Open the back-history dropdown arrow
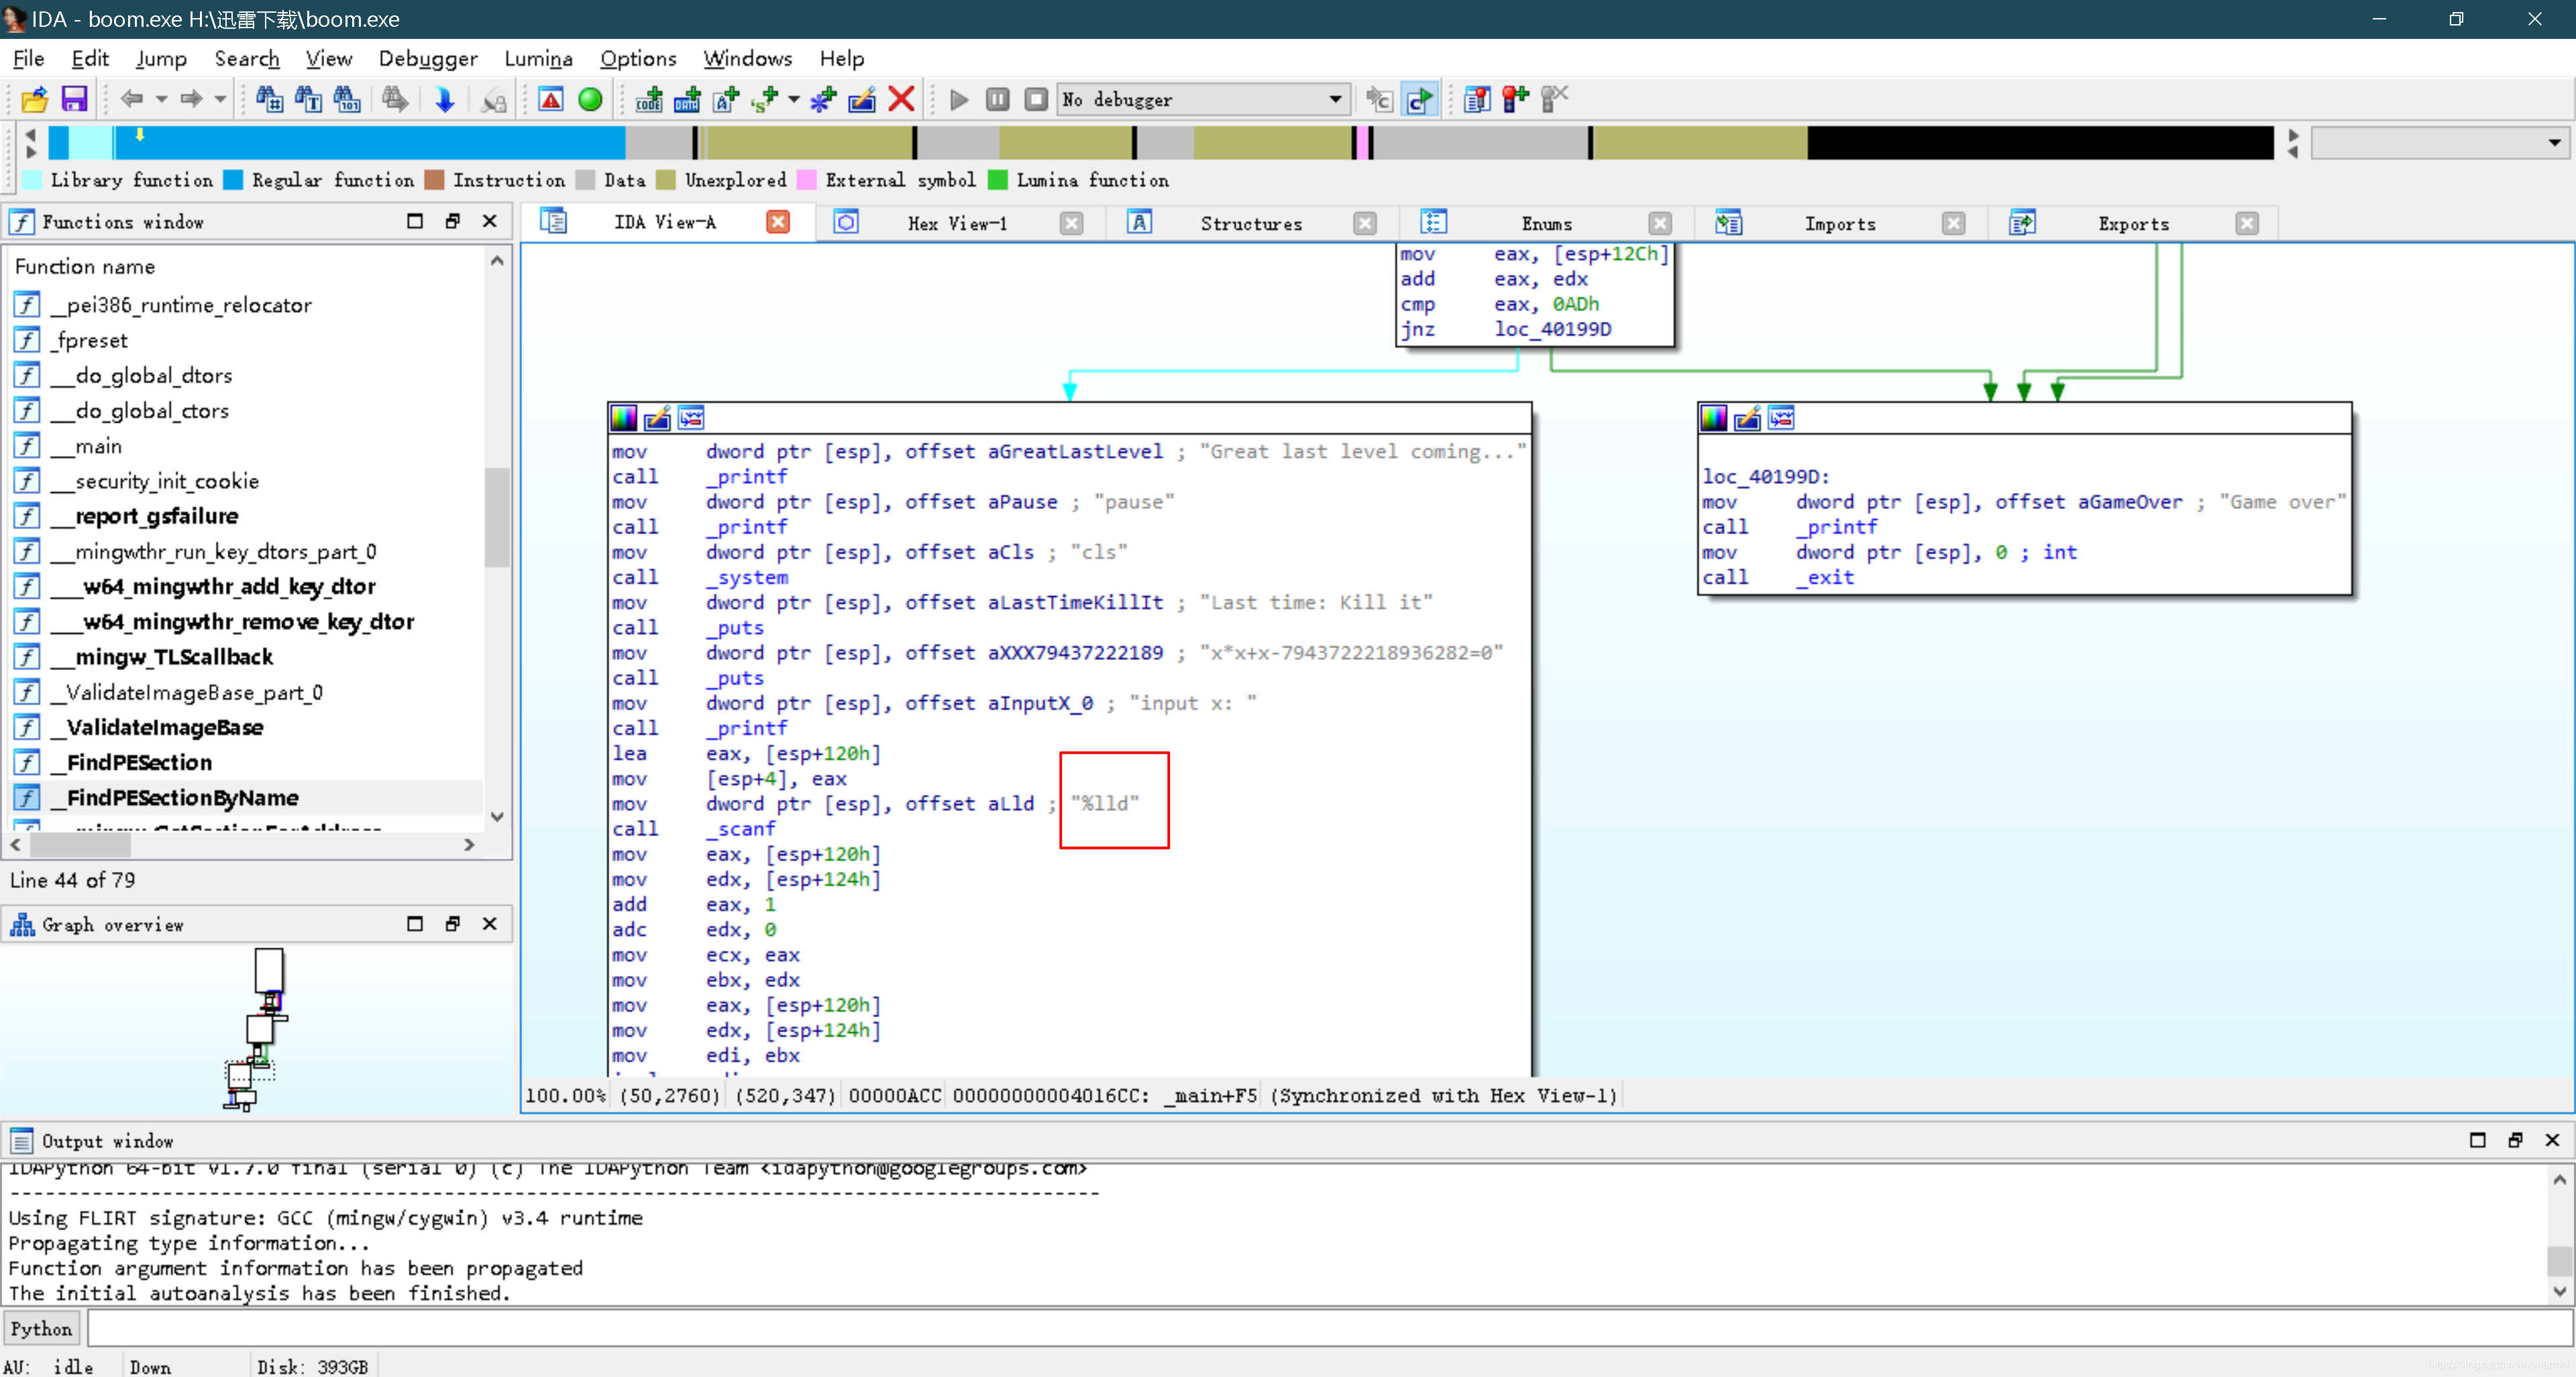Screen dimensions: 2576x1377 (161, 99)
